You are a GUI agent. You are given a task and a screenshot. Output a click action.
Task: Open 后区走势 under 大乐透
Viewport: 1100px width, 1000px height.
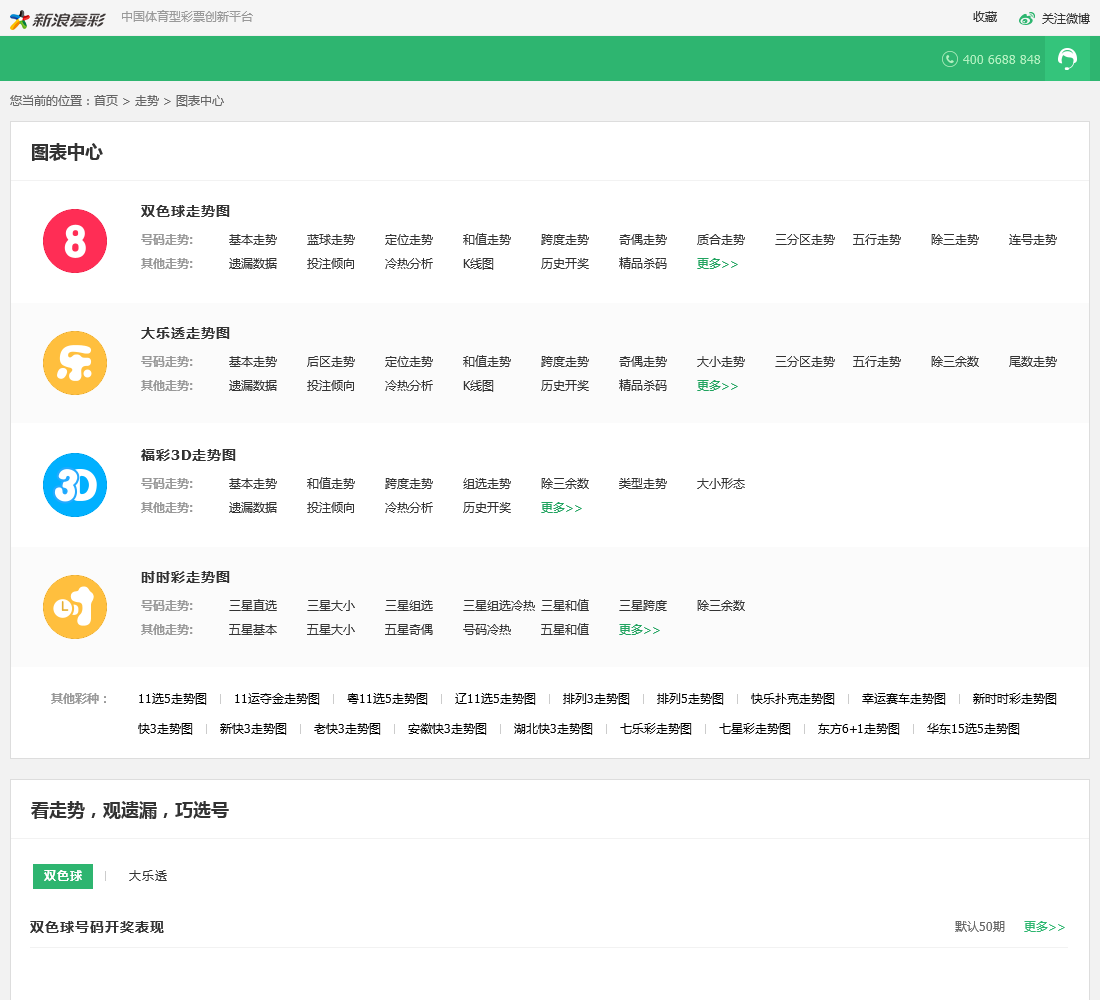(x=330, y=362)
